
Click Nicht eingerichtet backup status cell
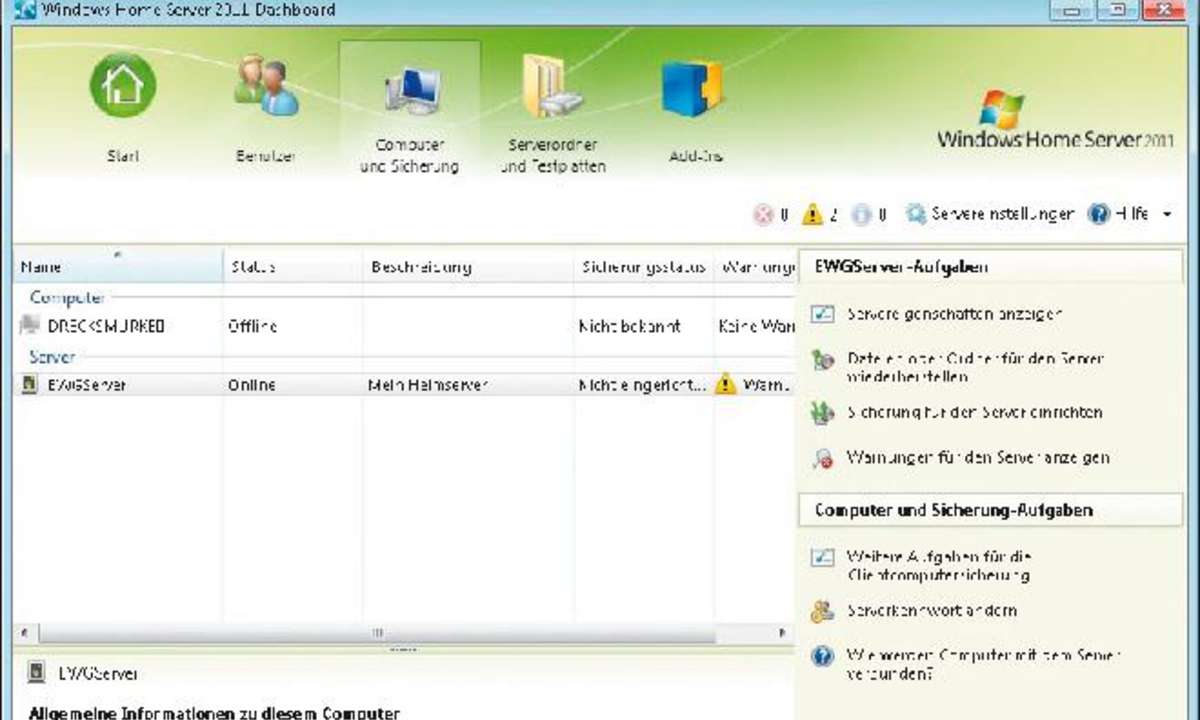(643, 385)
